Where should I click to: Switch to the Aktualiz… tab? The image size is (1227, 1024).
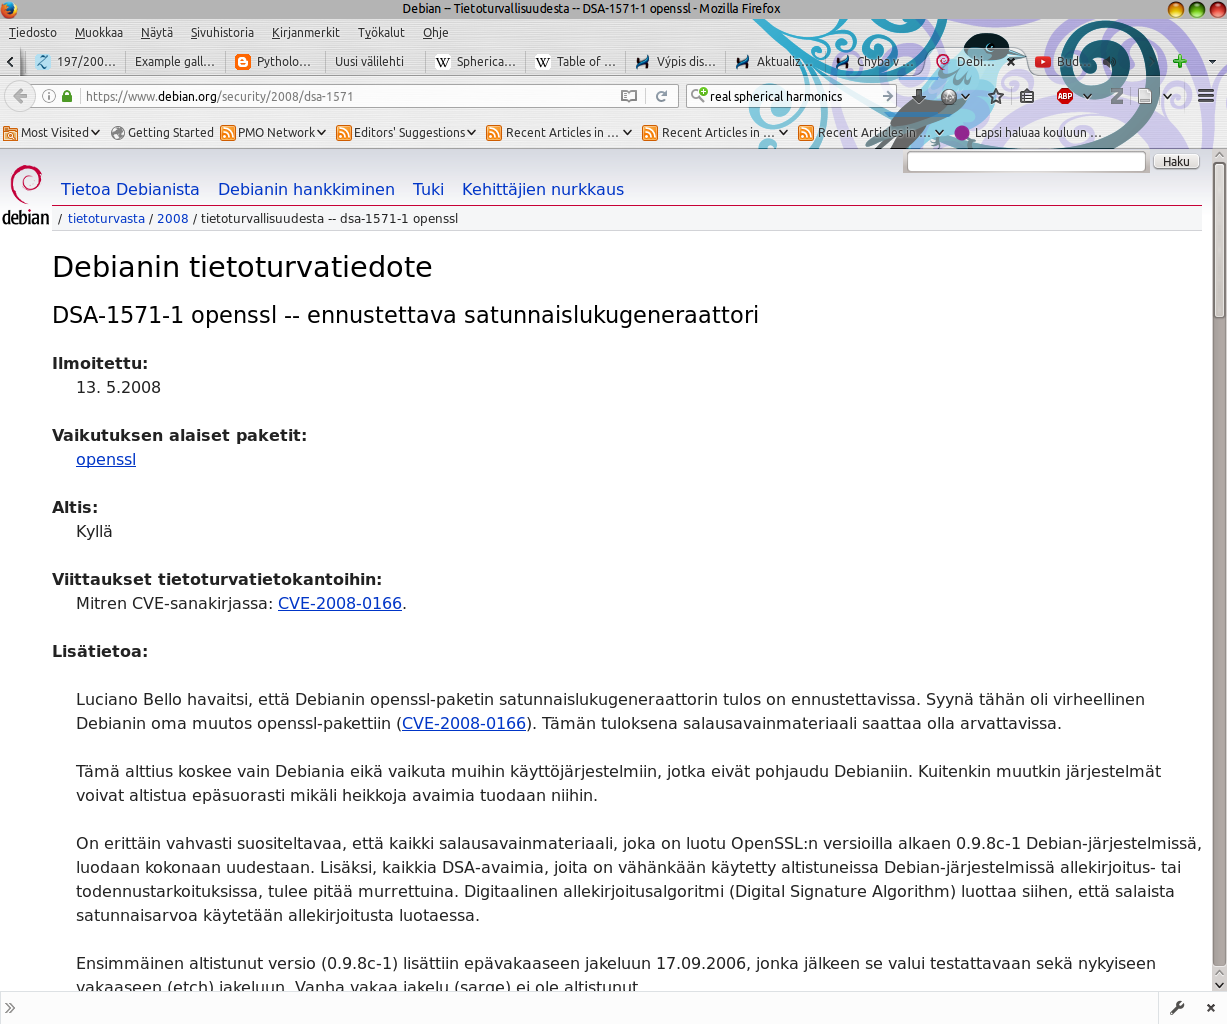point(775,61)
